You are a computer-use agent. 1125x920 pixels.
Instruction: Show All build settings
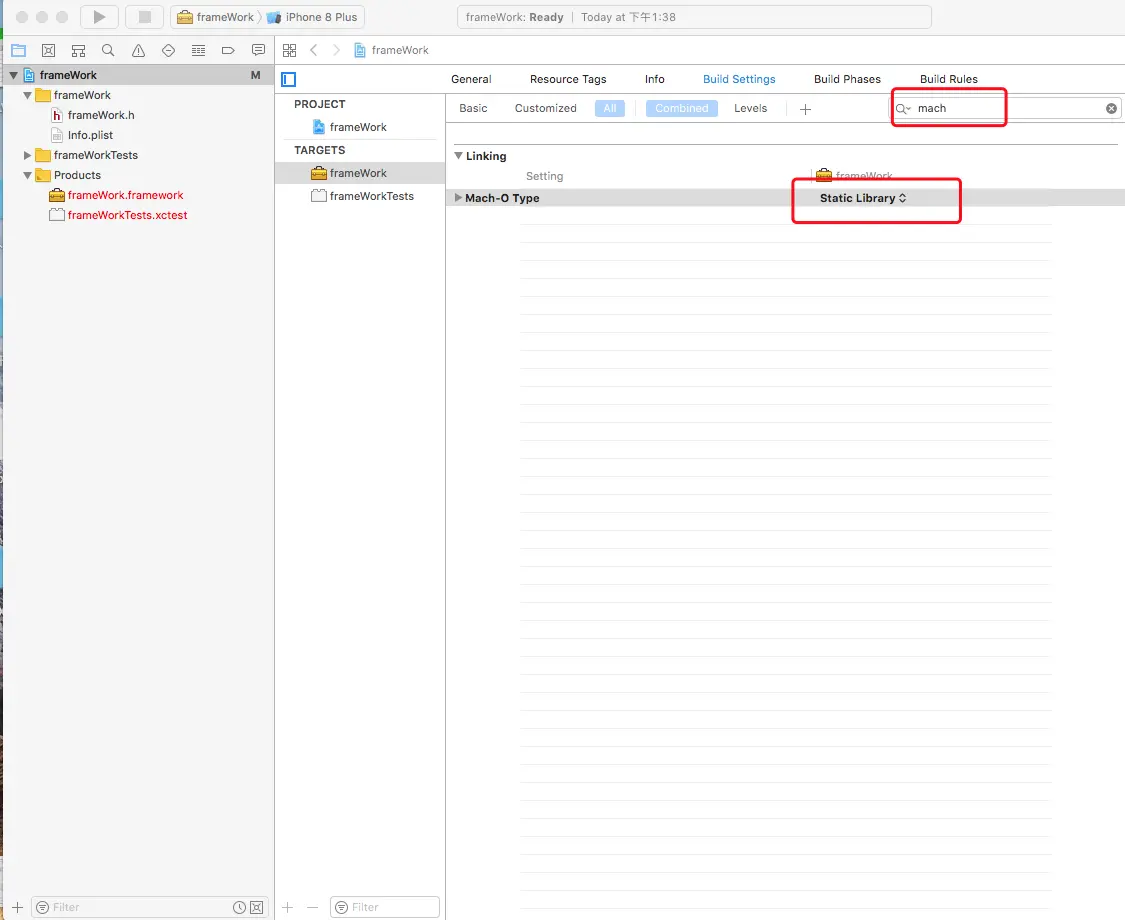(x=610, y=108)
